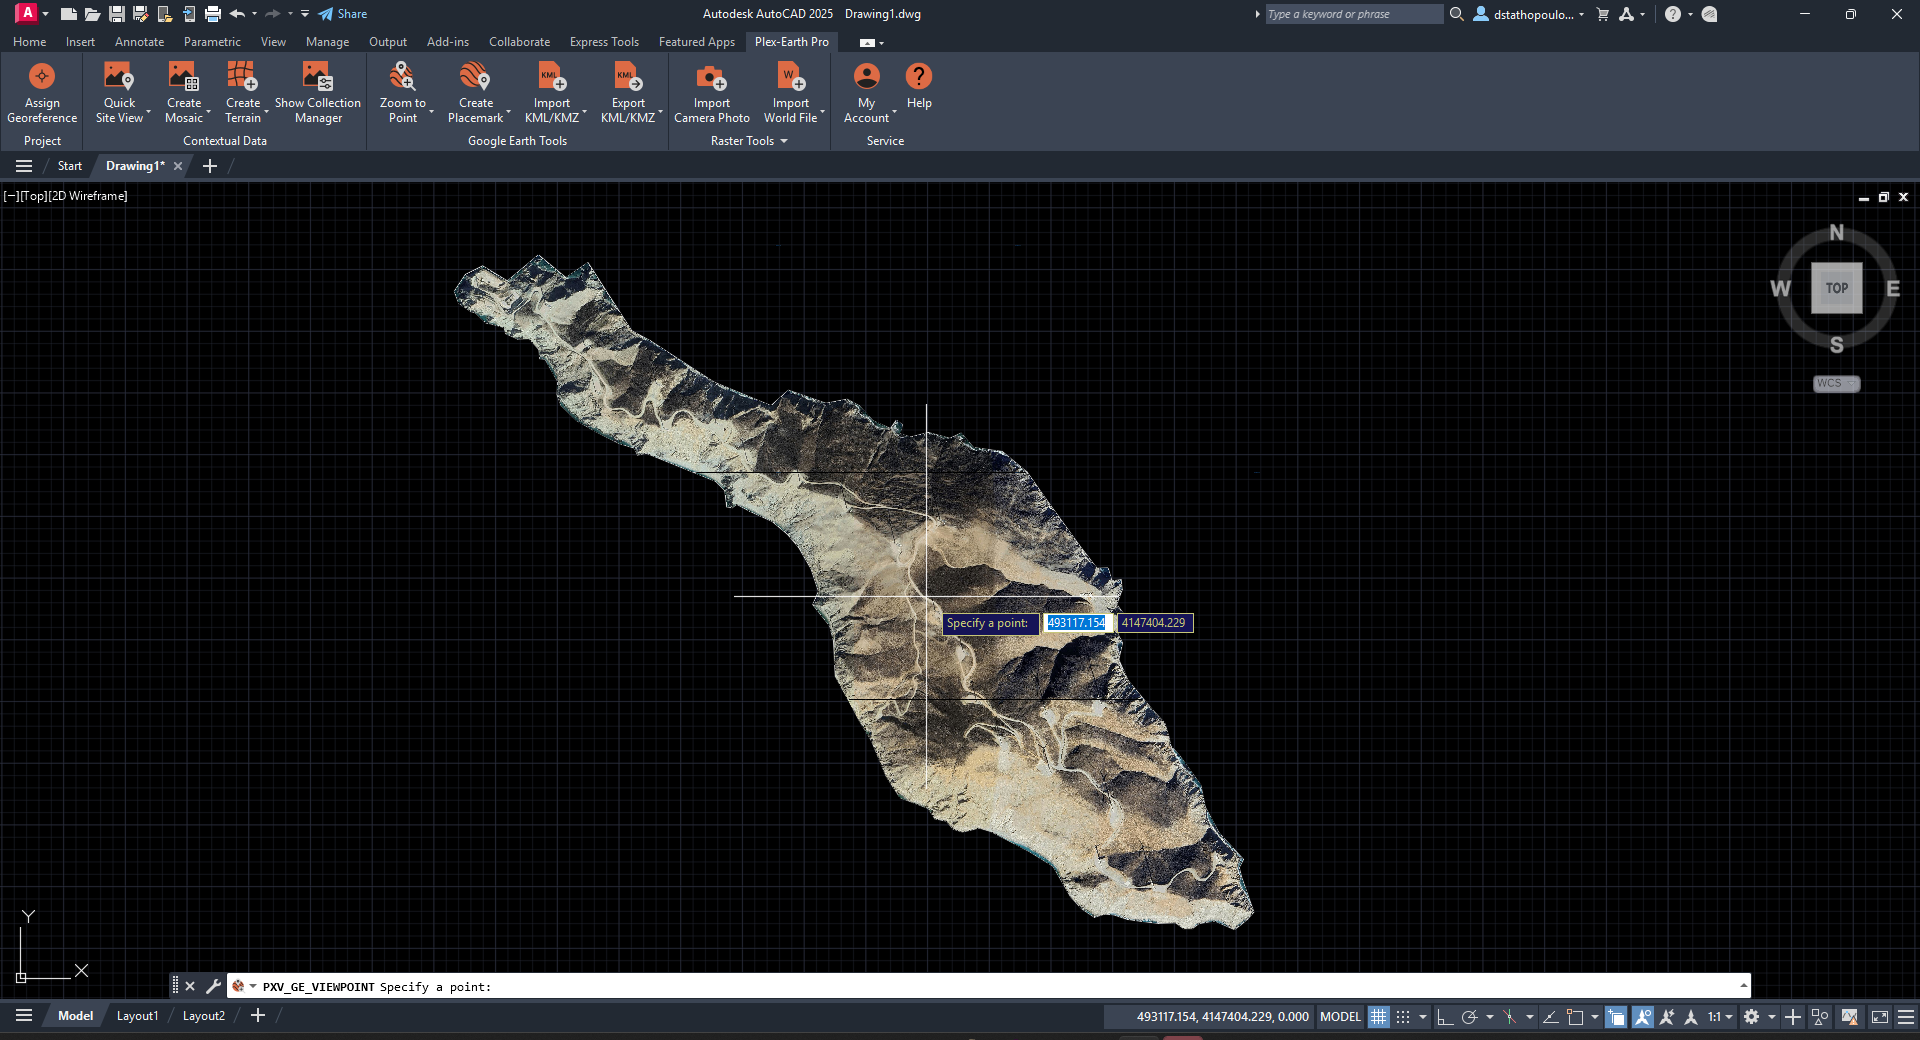Expand the Raster Tools panel arrow
1920x1040 pixels.
[x=784, y=141]
